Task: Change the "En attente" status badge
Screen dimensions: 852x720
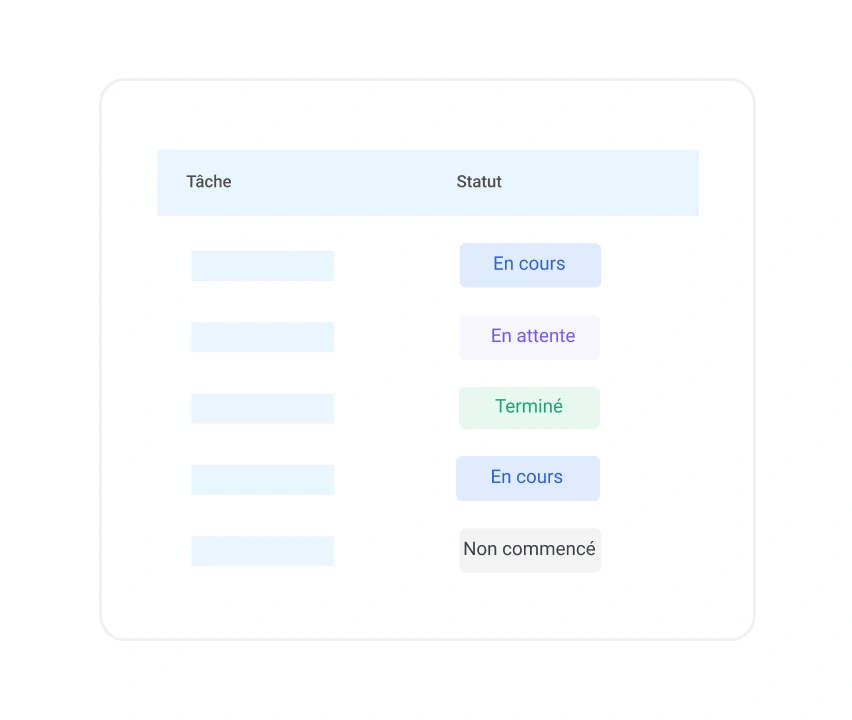Action: pos(530,337)
